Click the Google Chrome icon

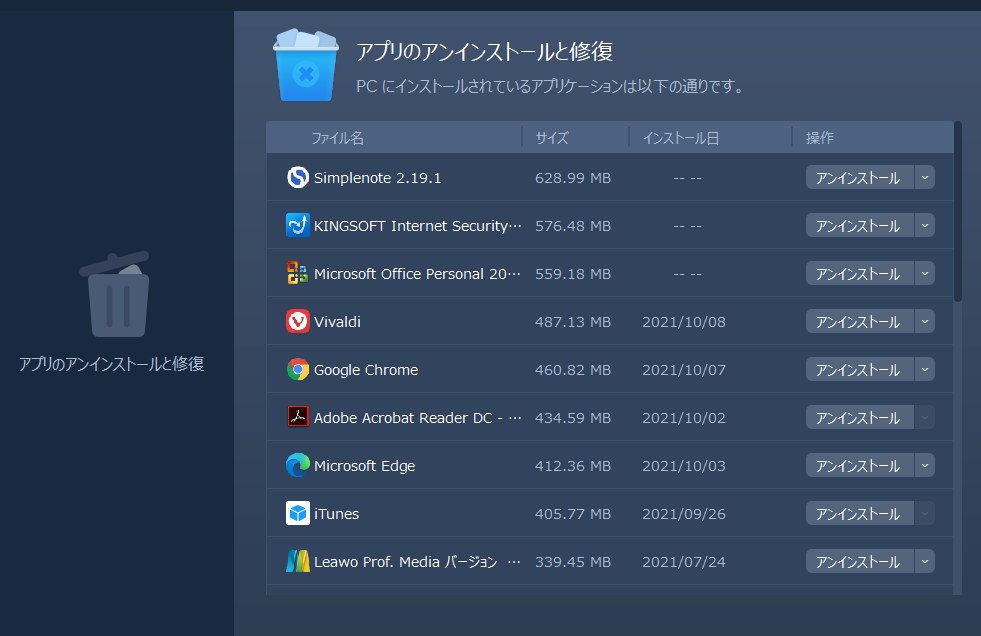tap(298, 370)
